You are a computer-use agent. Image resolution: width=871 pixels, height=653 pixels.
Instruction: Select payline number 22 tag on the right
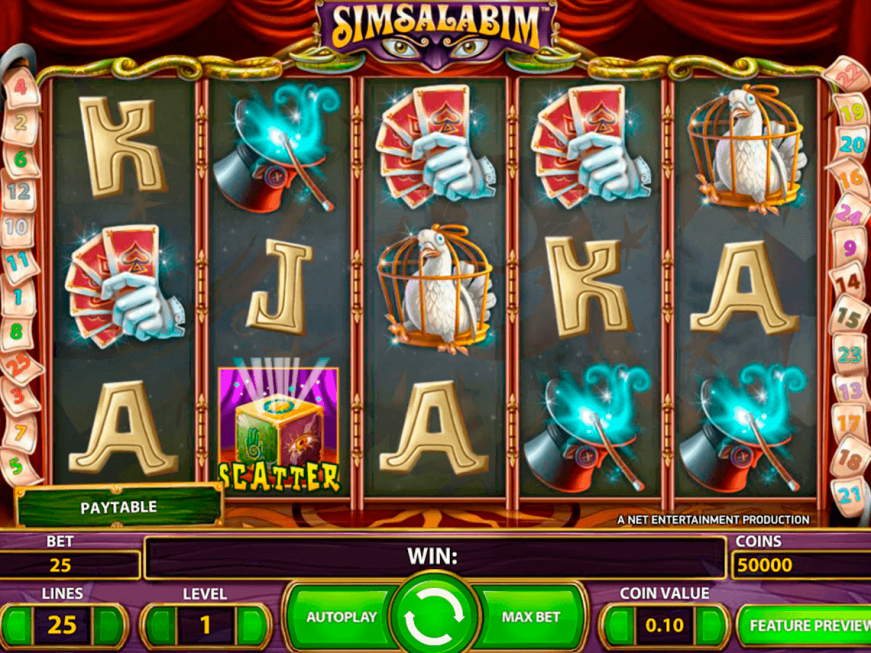pyautogui.click(x=848, y=74)
